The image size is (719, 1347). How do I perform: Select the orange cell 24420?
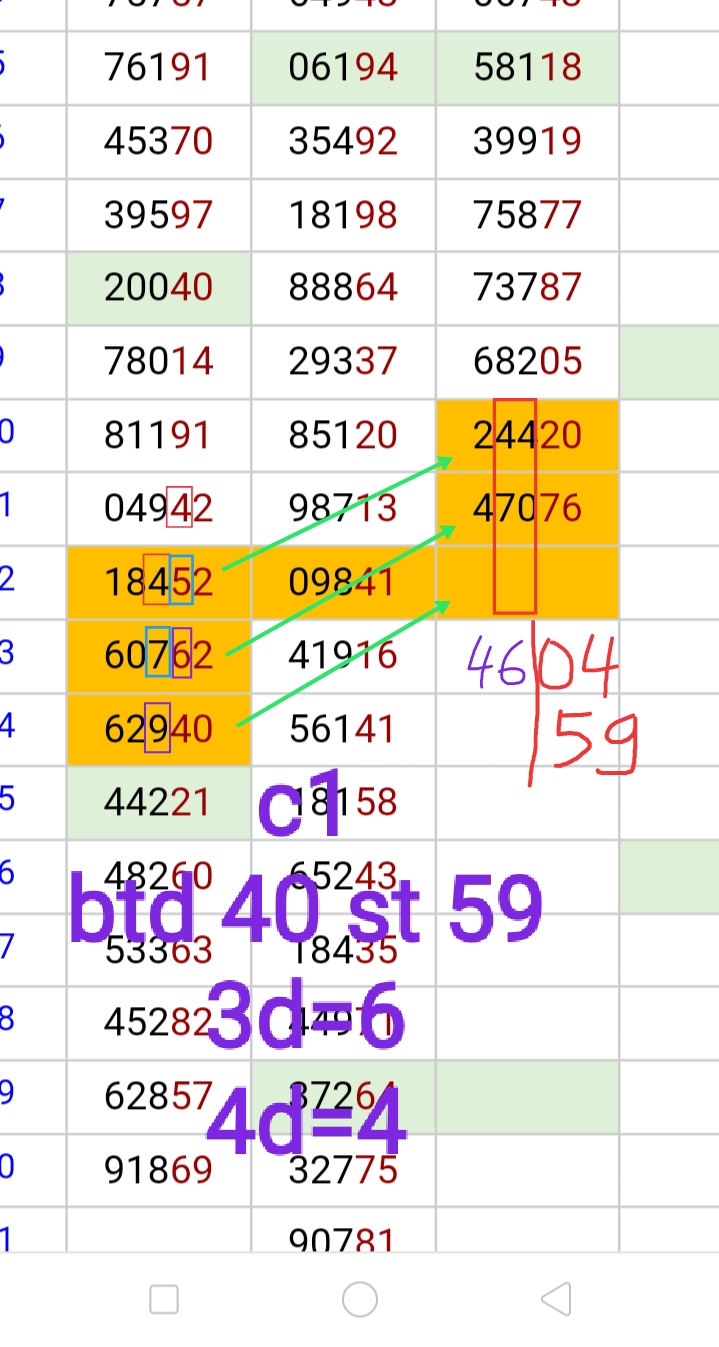point(527,435)
